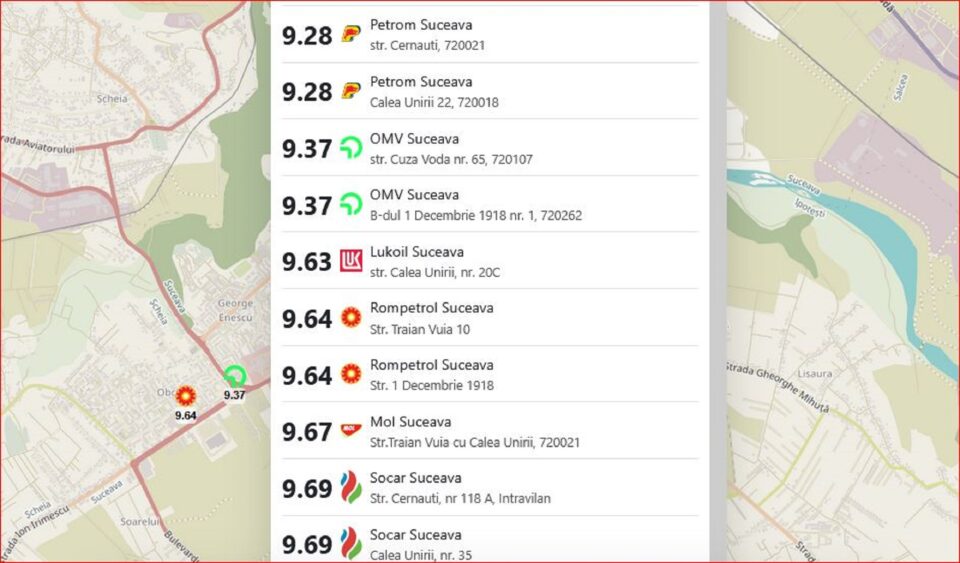Select the OMV logo beside str. Cuza Voda
The image size is (960, 563).
[x=350, y=148]
